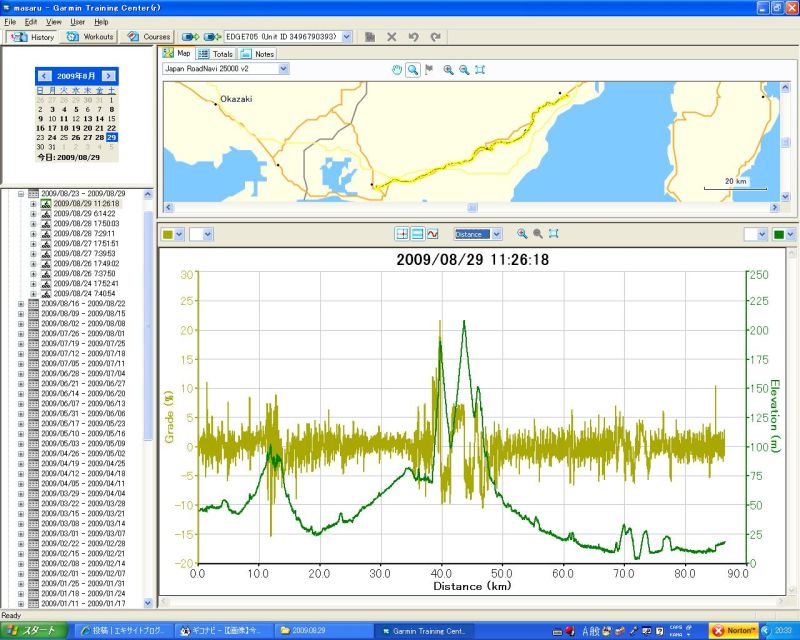This screenshot has width=800, height=640.
Task: Open the blank right secondary-series dropdown
Action: point(762,235)
